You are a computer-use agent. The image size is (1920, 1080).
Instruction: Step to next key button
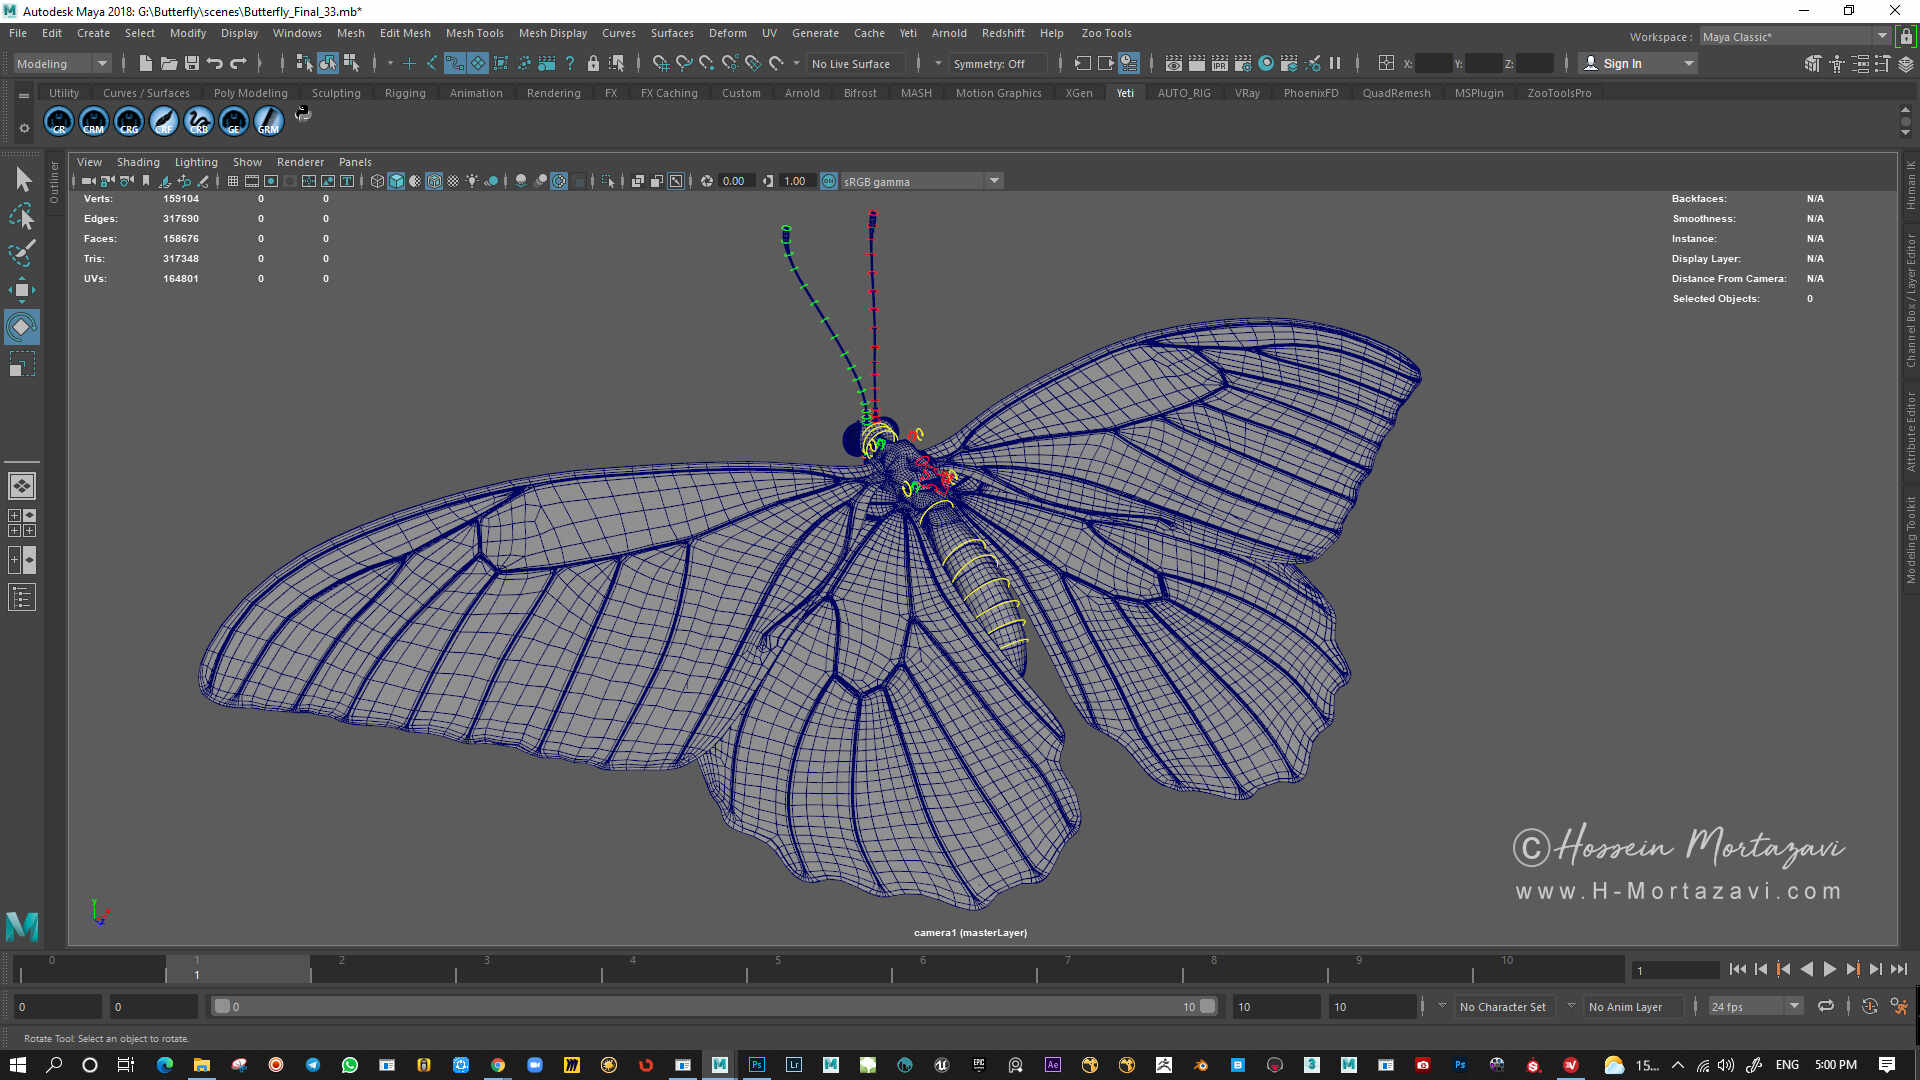coord(1853,969)
